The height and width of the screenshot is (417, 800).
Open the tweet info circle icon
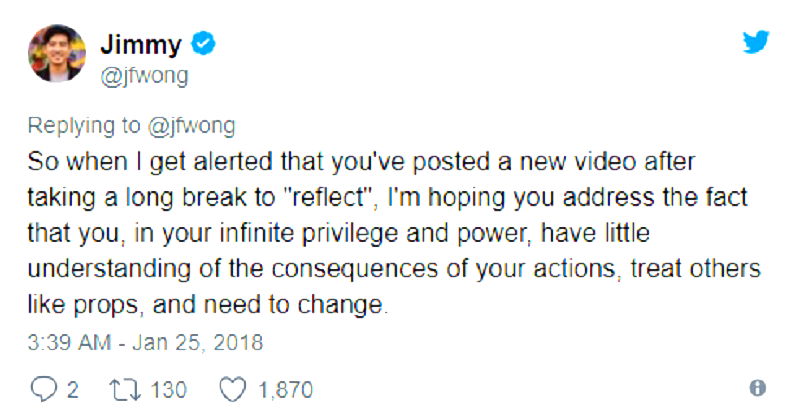tap(758, 388)
